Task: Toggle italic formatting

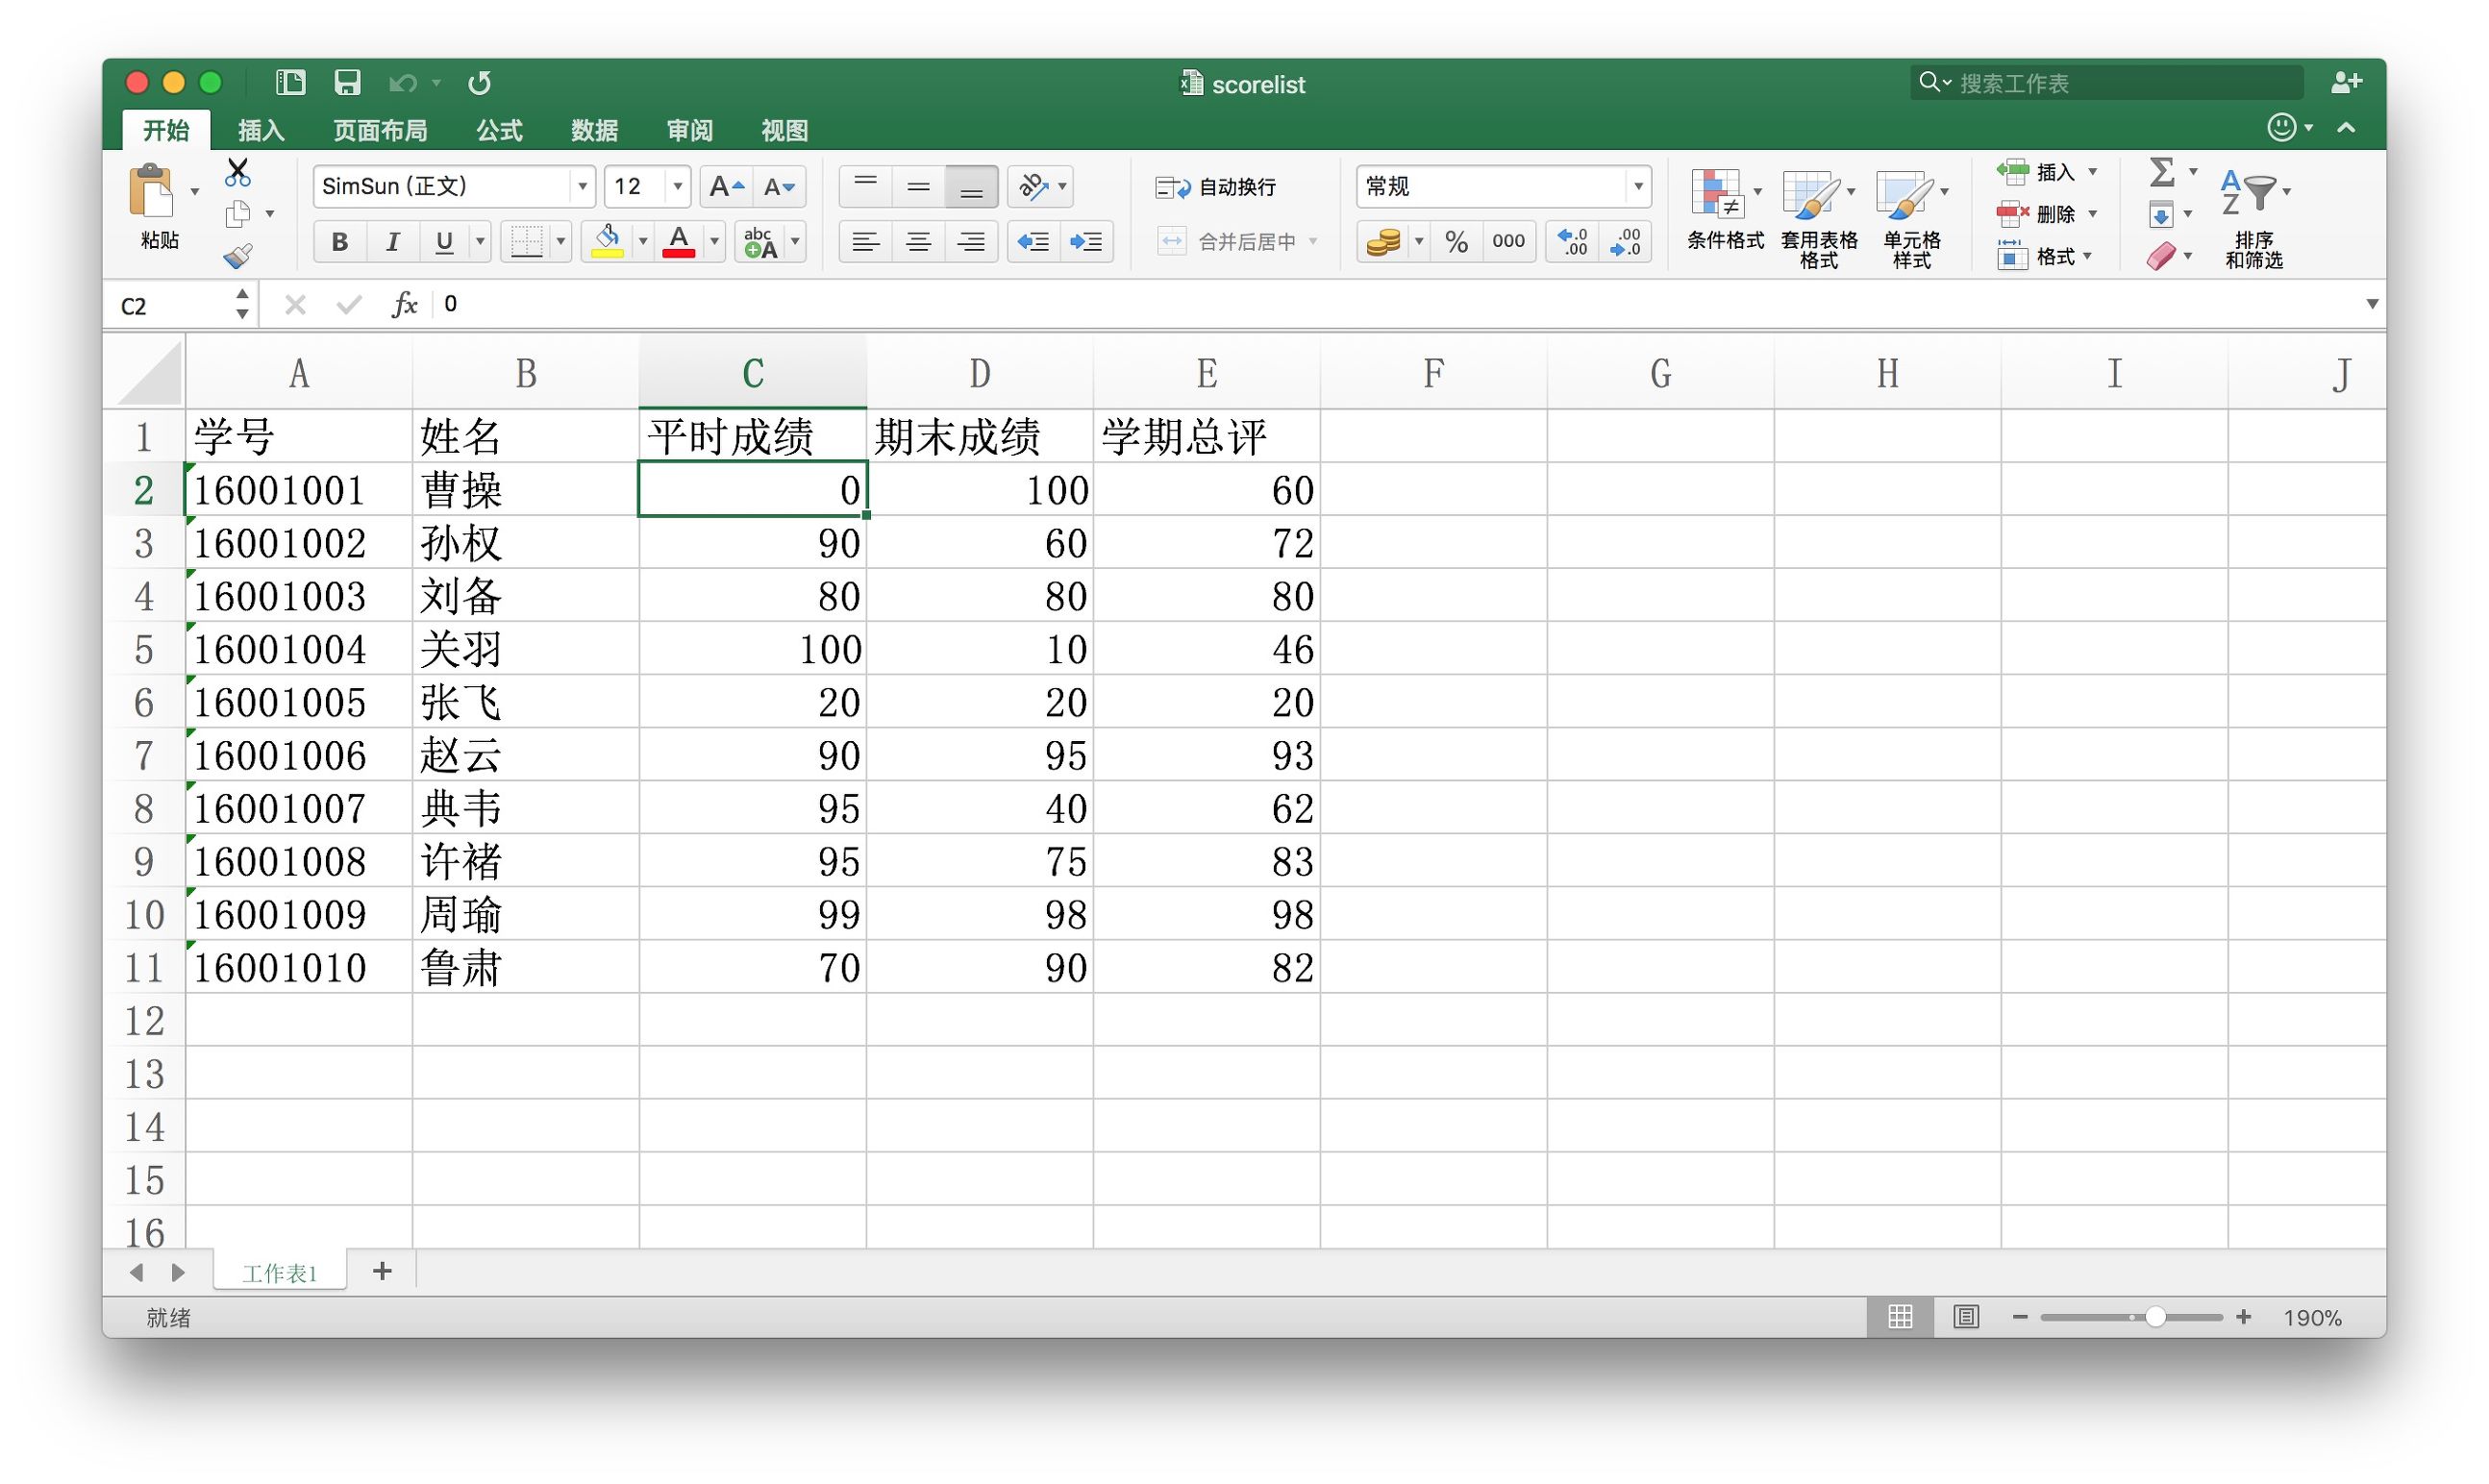Action: coord(392,242)
